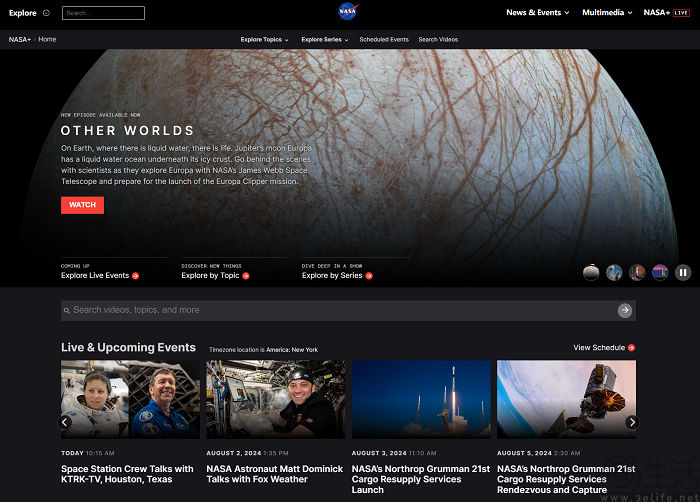Pause the hero carousel
The image size is (700, 502).
[x=683, y=272]
